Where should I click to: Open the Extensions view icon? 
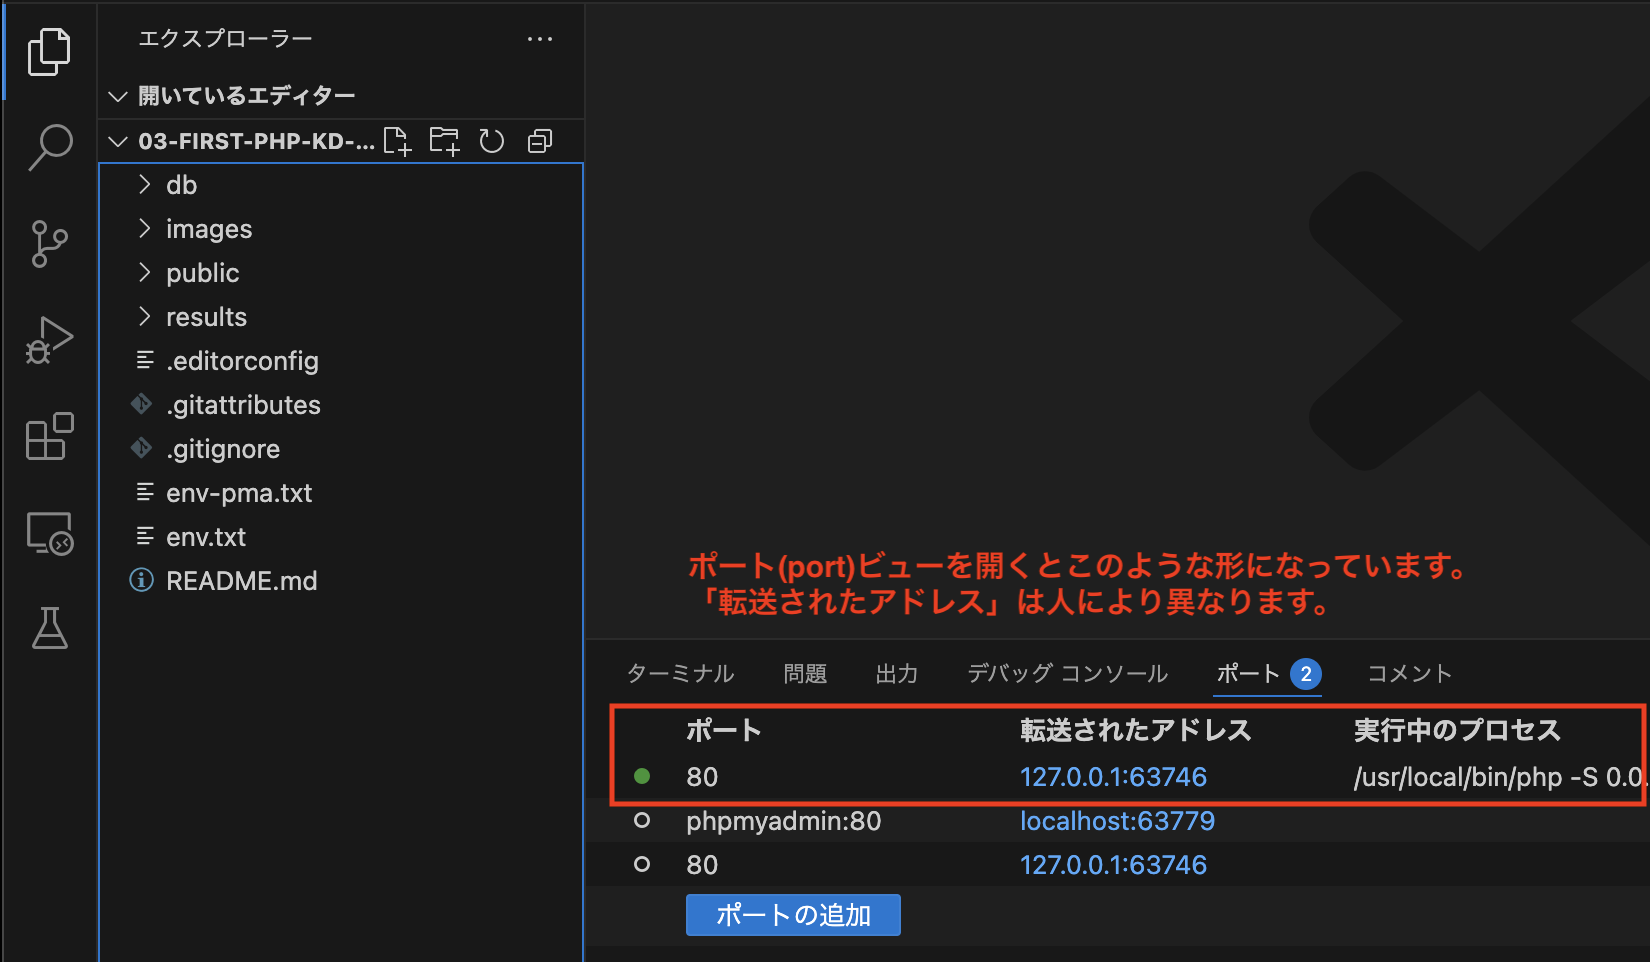click(49, 437)
